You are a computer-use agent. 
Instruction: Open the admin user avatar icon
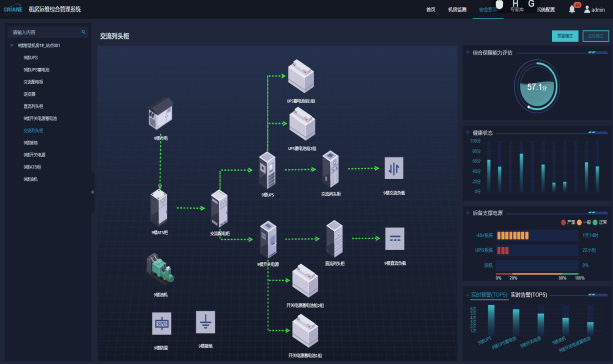[x=587, y=9]
